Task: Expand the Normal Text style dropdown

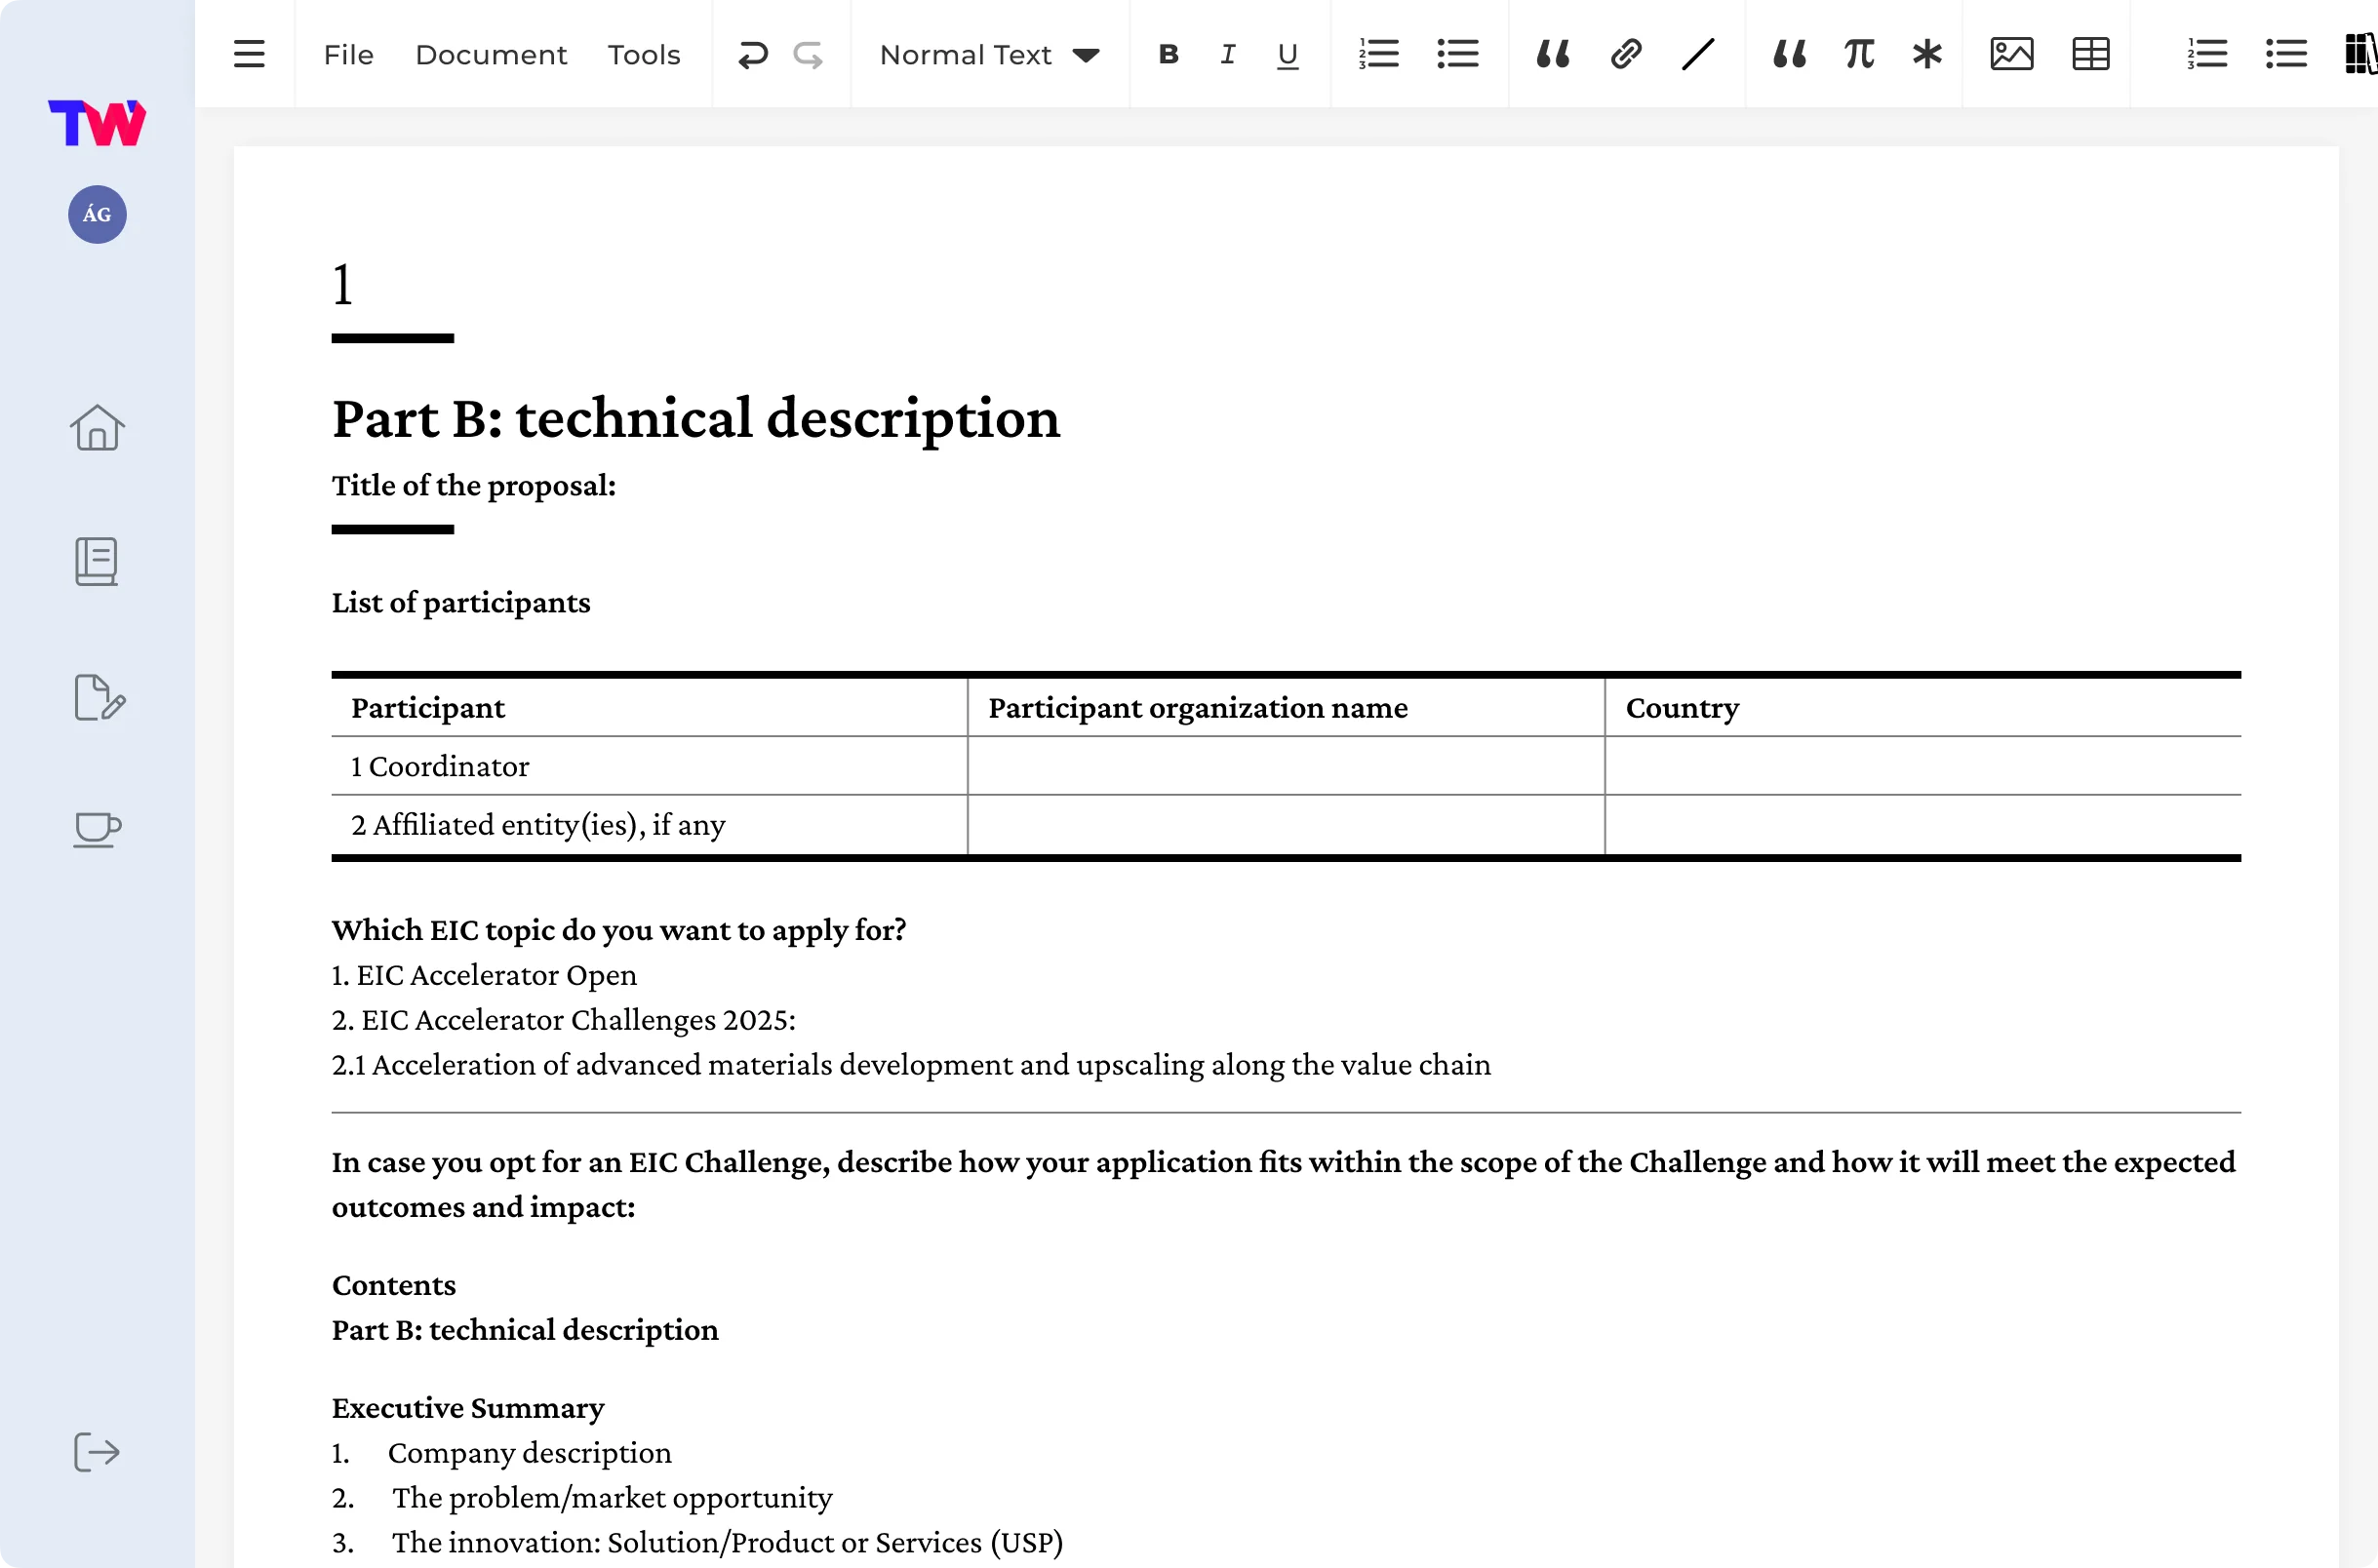Action: click(x=989, y=54)
